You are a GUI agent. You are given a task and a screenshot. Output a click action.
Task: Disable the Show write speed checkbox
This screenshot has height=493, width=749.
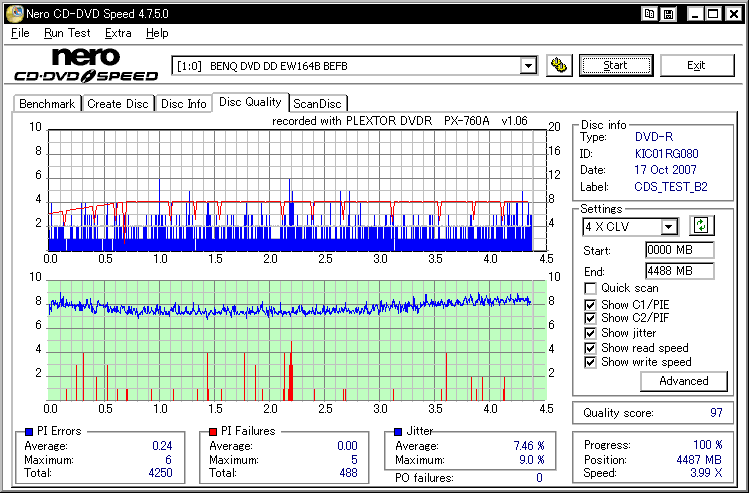click(x=590, y=362)
